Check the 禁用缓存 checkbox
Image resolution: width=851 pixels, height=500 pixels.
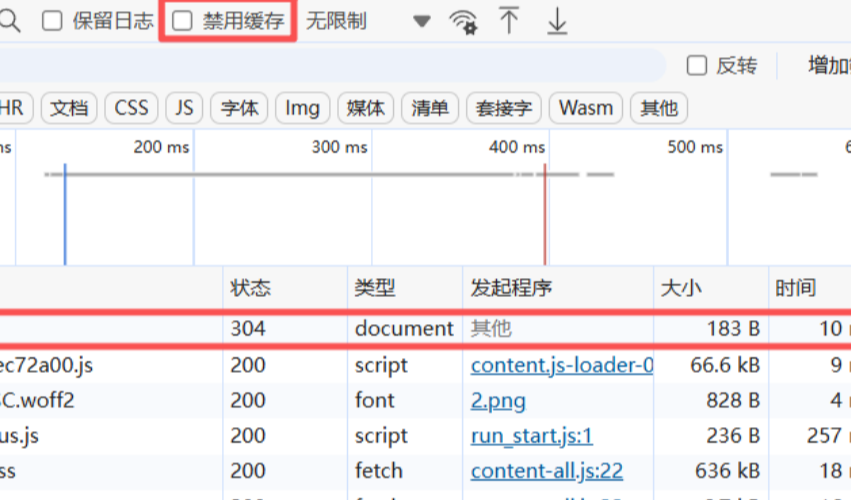tap(182, 21)
